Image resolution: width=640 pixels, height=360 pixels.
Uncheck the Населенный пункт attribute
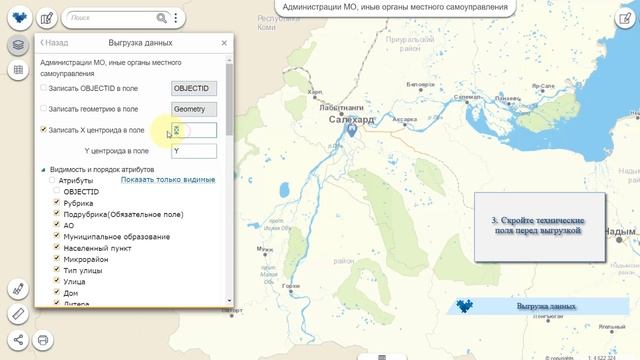(x=57, y=247)
